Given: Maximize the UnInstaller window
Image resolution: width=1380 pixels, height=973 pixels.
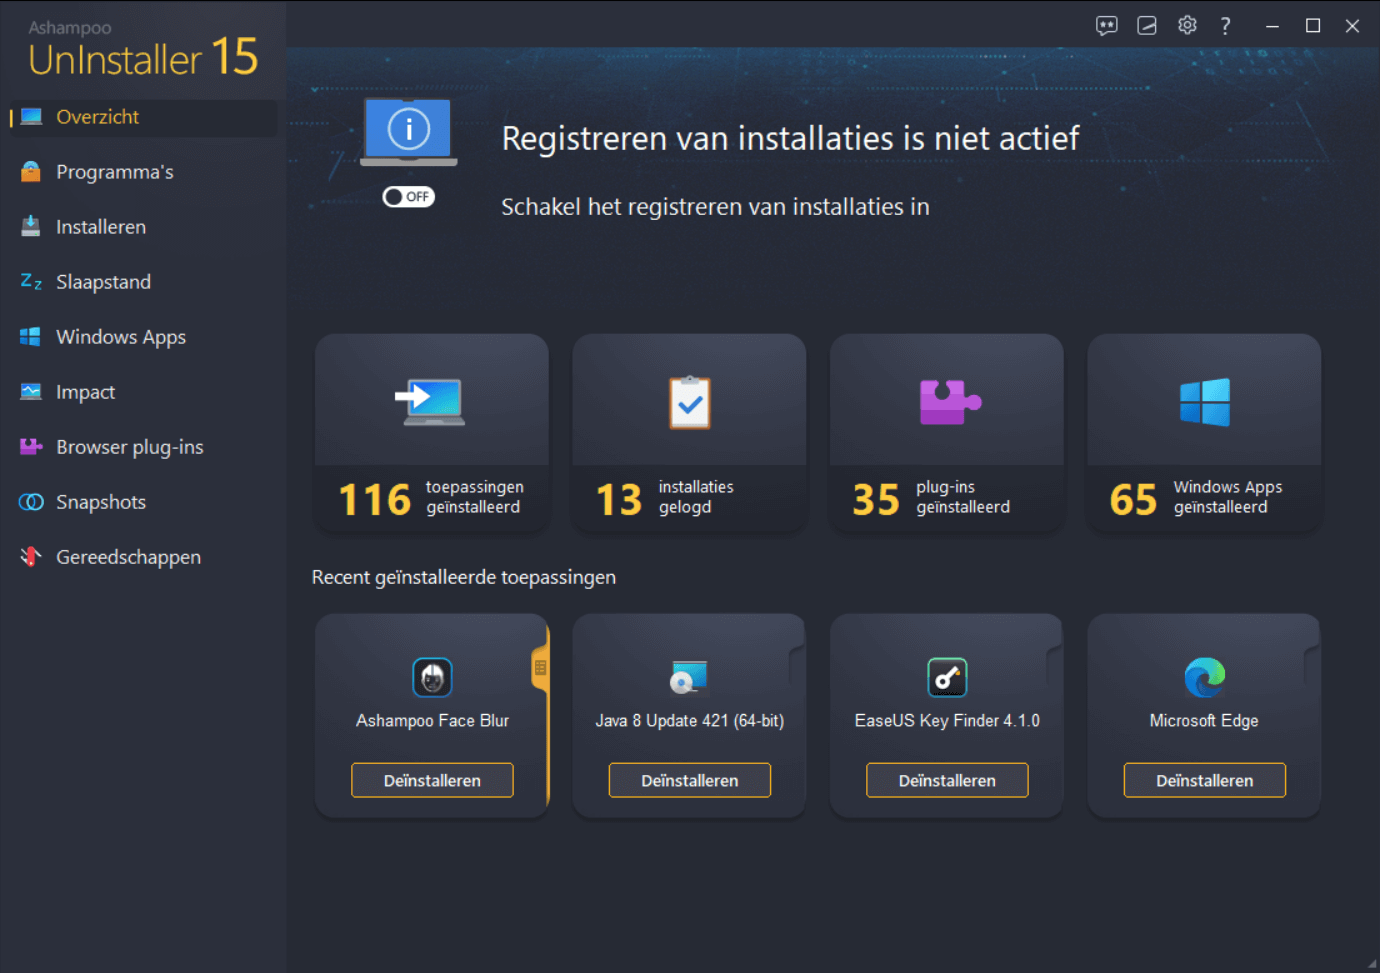Looking at the screenshot, I should click(x=1313, y=26).
